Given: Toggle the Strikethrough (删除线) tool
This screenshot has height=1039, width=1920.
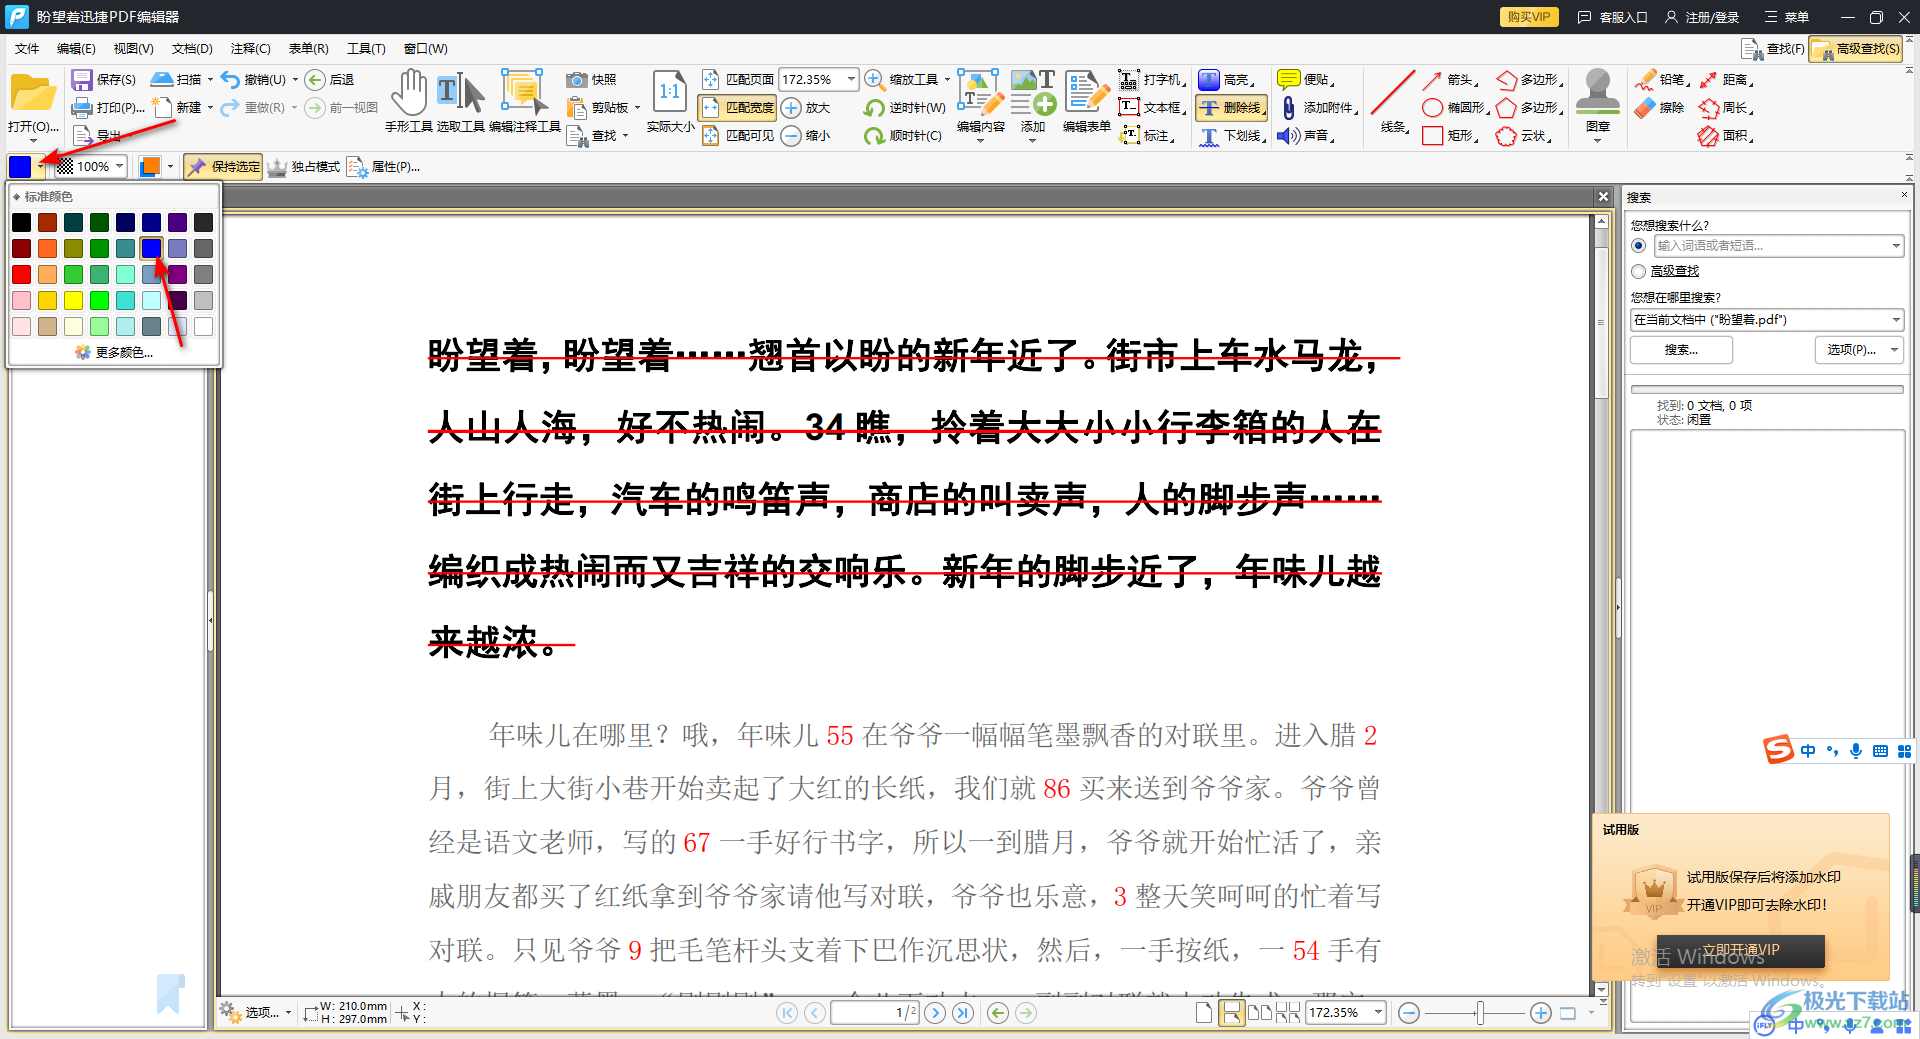Looking at the screenshot, I should [1232, 107].
